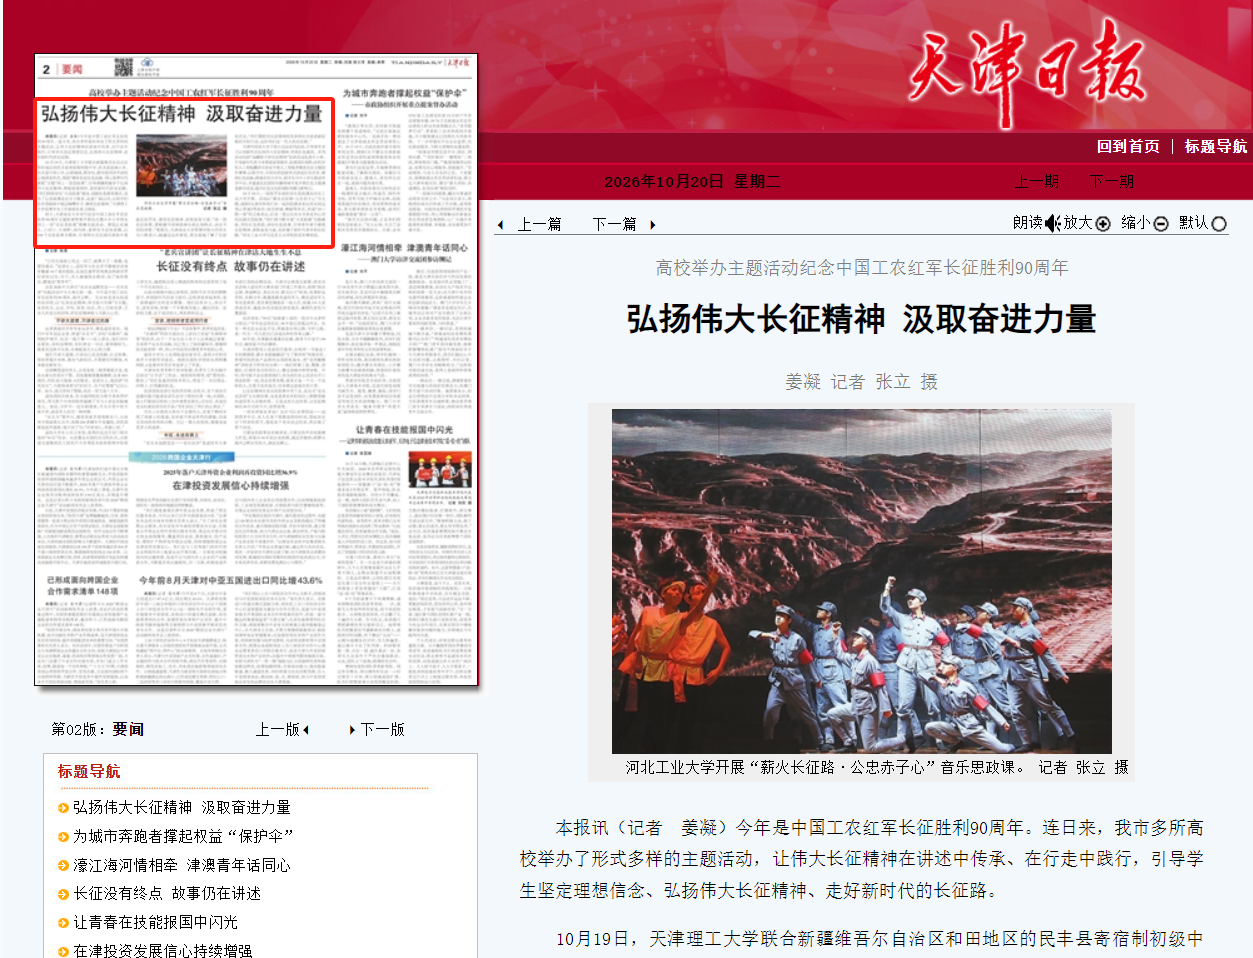Click 今年前8月天津对中亚五国 article on thumbnail
Screen dimensions: 1253x958
tap(231, 580)
